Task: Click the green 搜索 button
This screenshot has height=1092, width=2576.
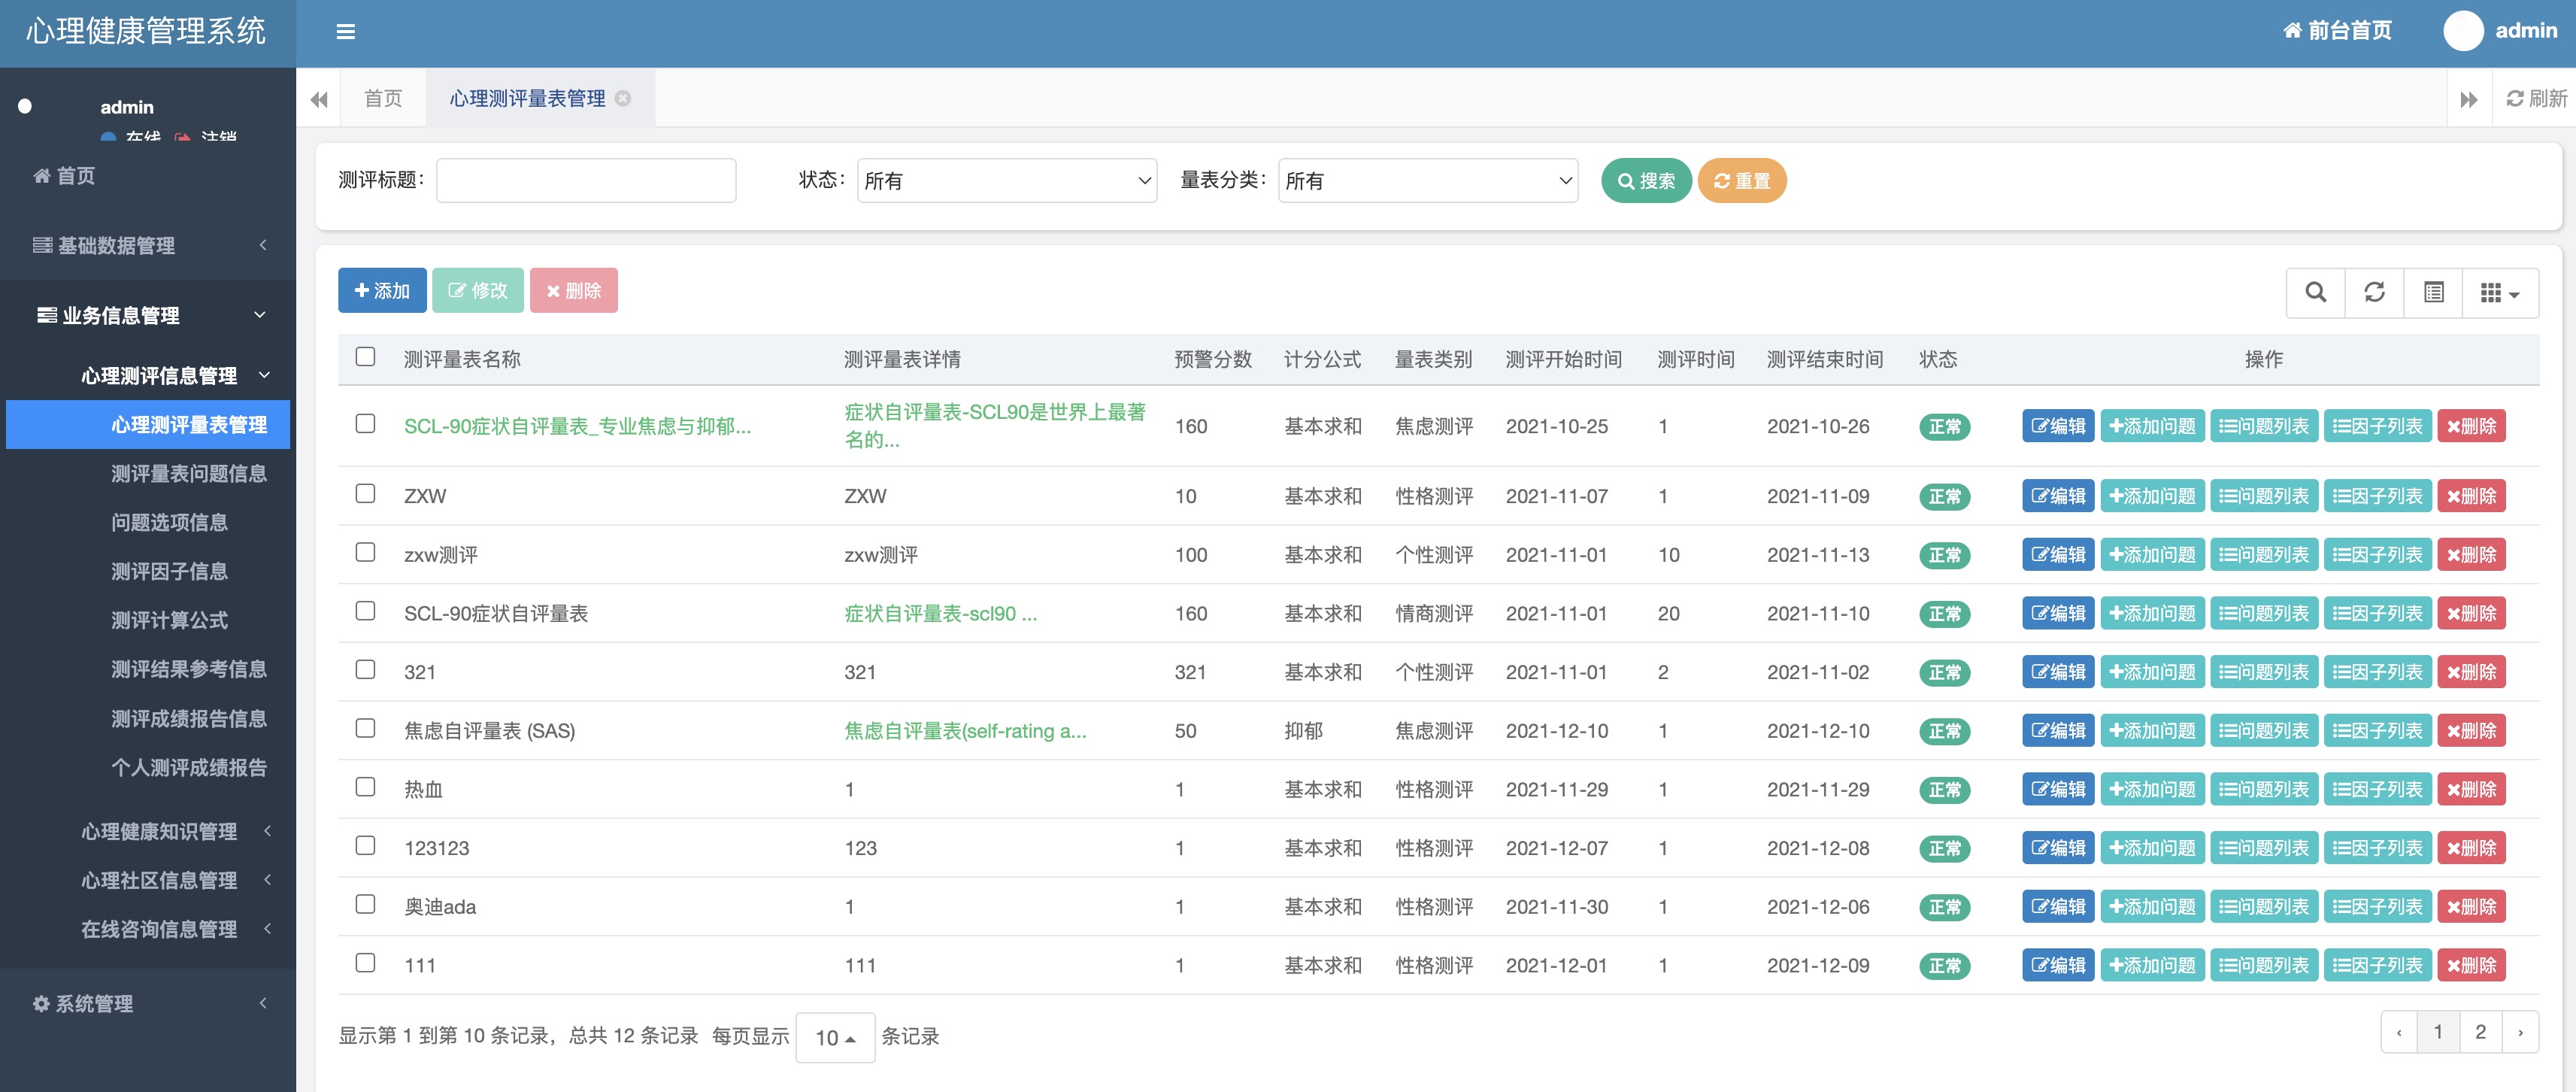Action: tap(1646, 181)
